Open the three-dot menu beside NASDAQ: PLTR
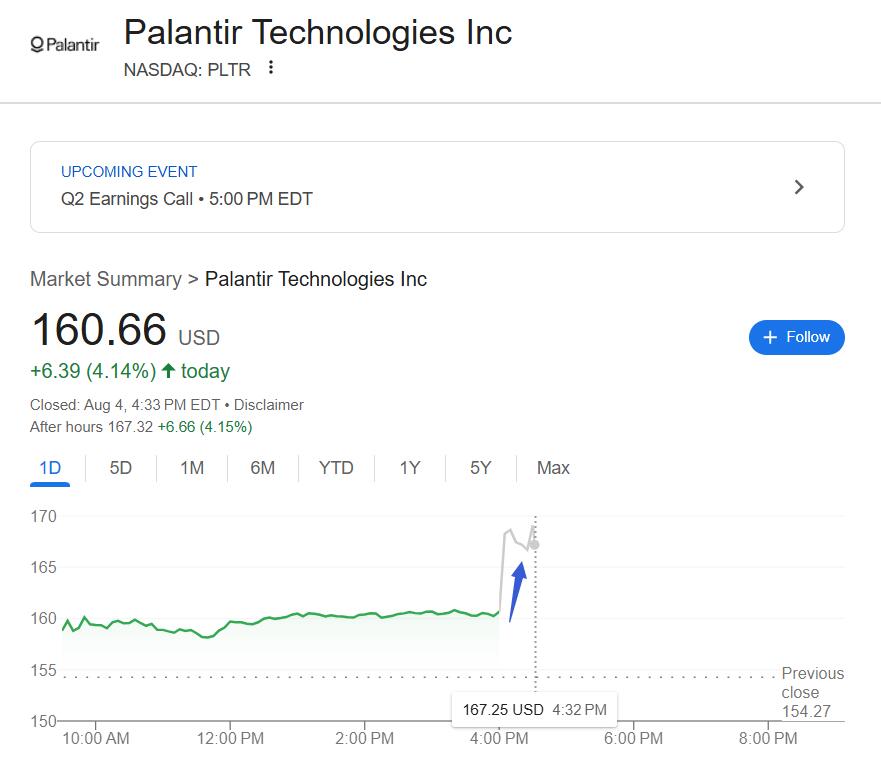The image size is (881, 758). pyautogui.click(x=271, y=68)
